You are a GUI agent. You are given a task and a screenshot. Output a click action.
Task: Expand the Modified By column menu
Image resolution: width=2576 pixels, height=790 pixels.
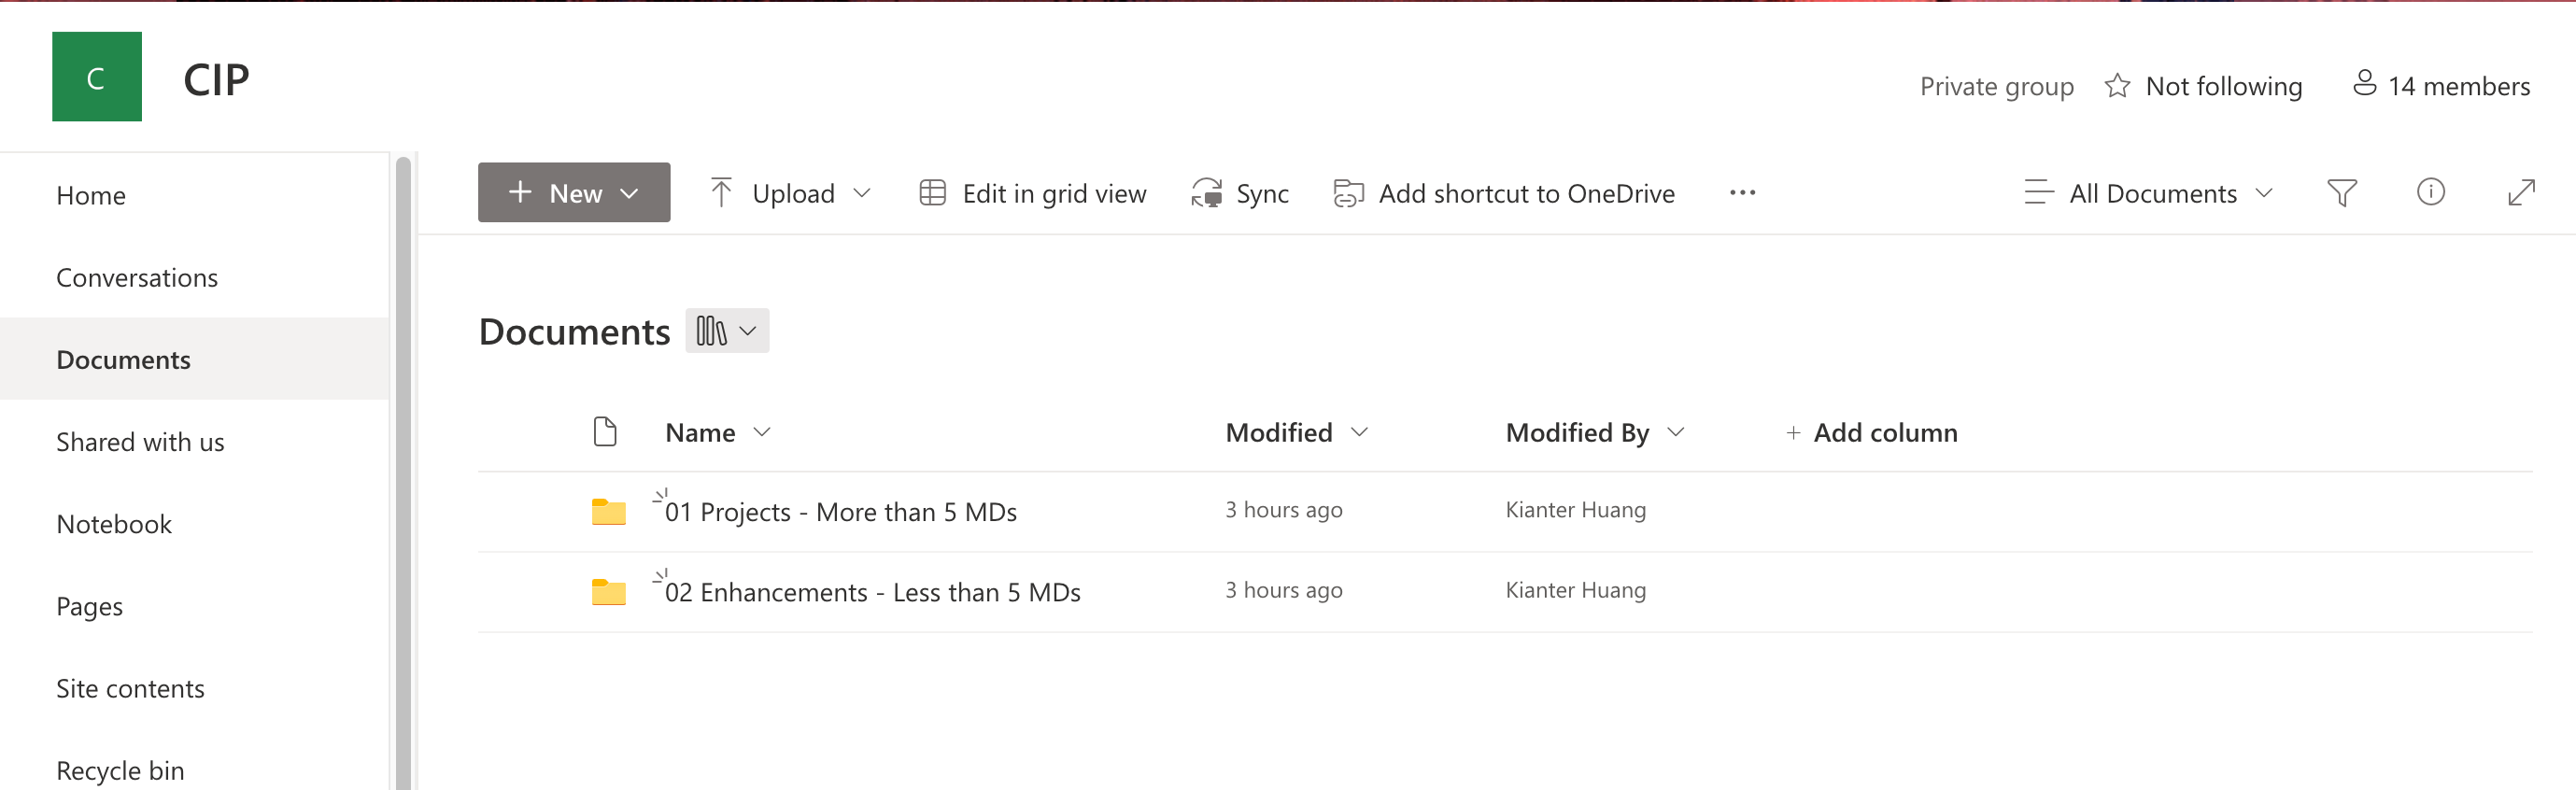click(1676, 432)
